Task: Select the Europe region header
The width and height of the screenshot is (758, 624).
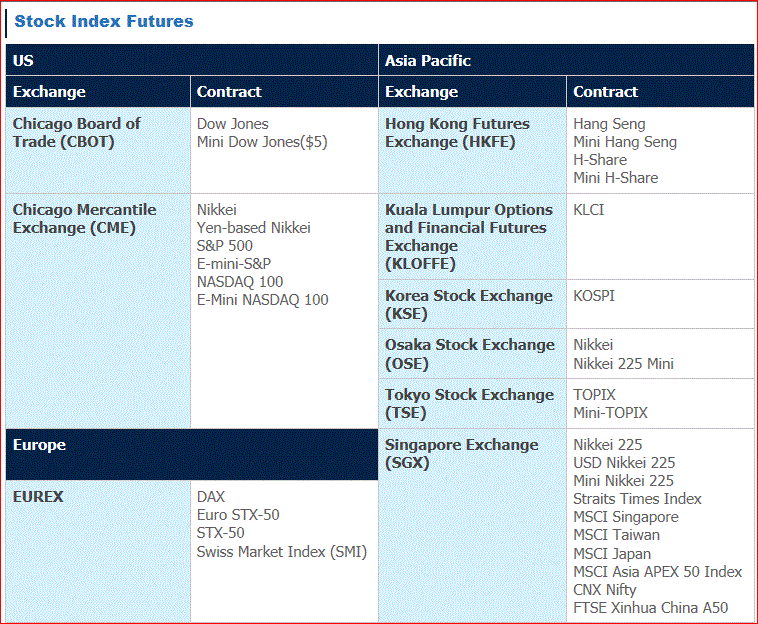Action: tap(192, 454)
